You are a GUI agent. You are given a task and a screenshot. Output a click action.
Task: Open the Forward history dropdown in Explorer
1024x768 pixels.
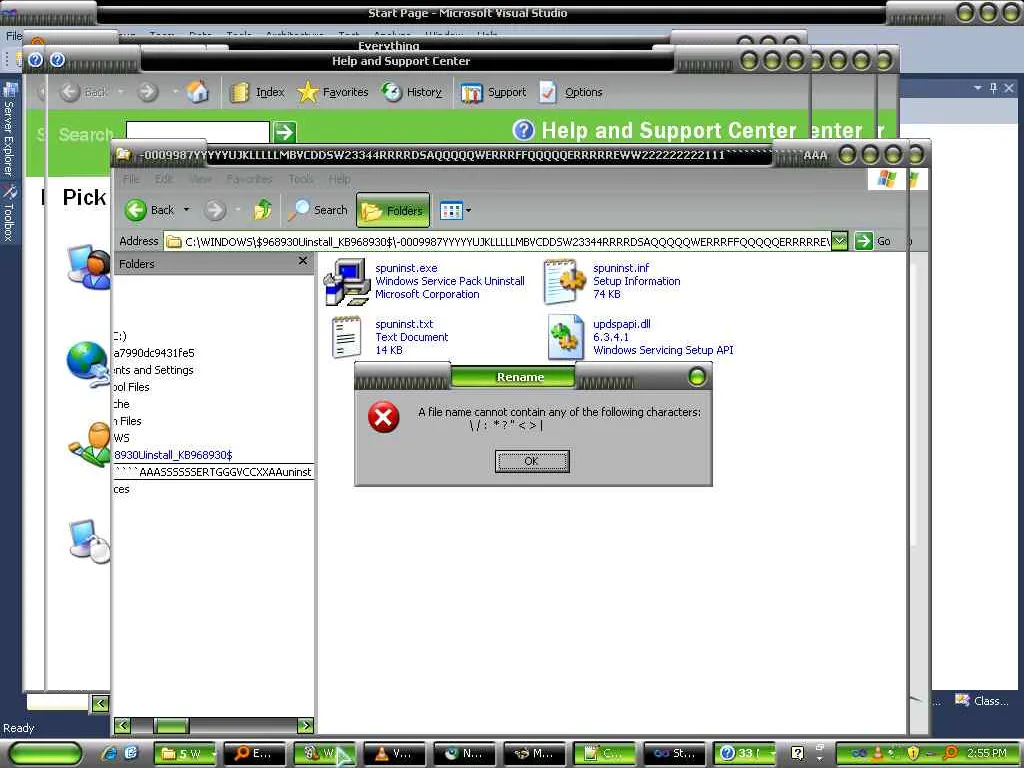238,210
